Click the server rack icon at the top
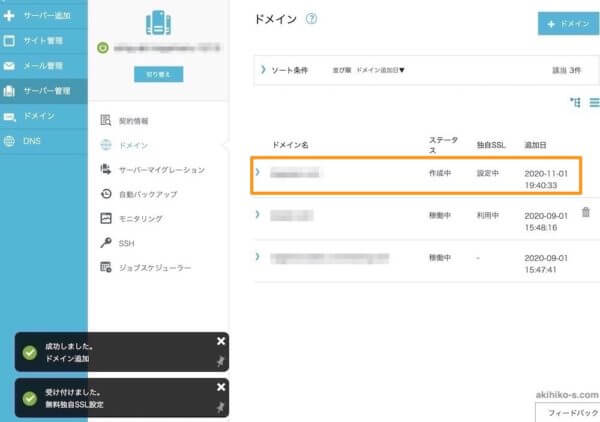 tap(158, 23)
